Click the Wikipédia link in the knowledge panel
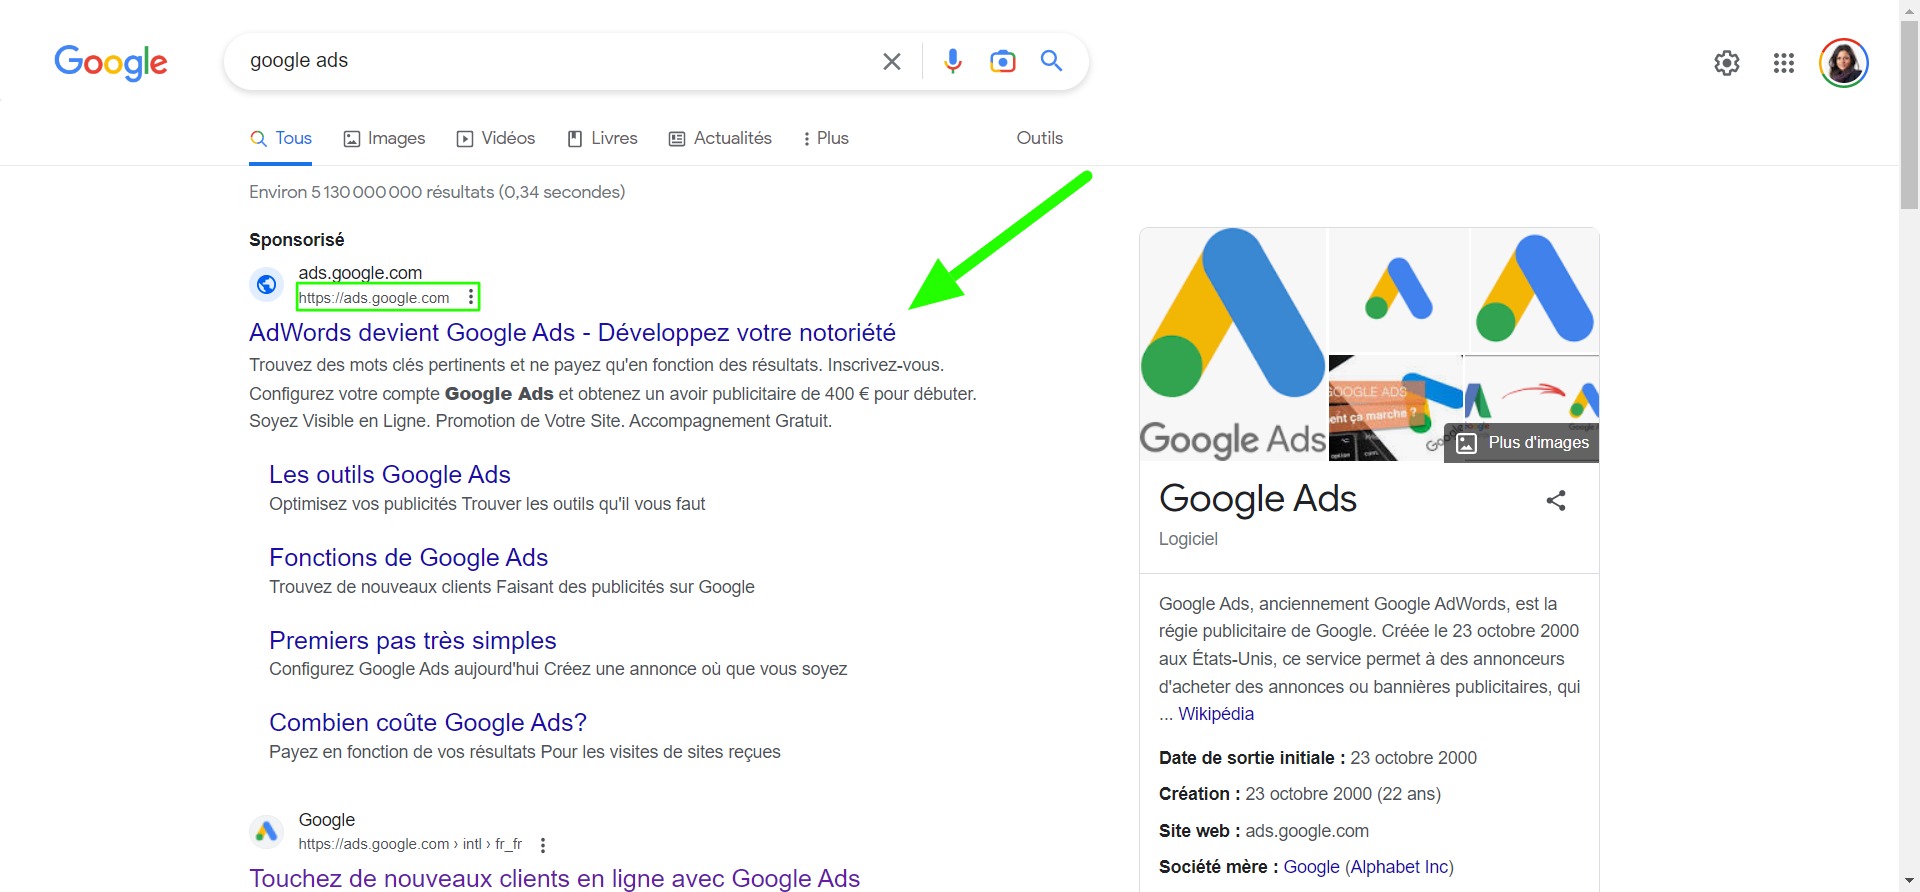 point(1215,714)
